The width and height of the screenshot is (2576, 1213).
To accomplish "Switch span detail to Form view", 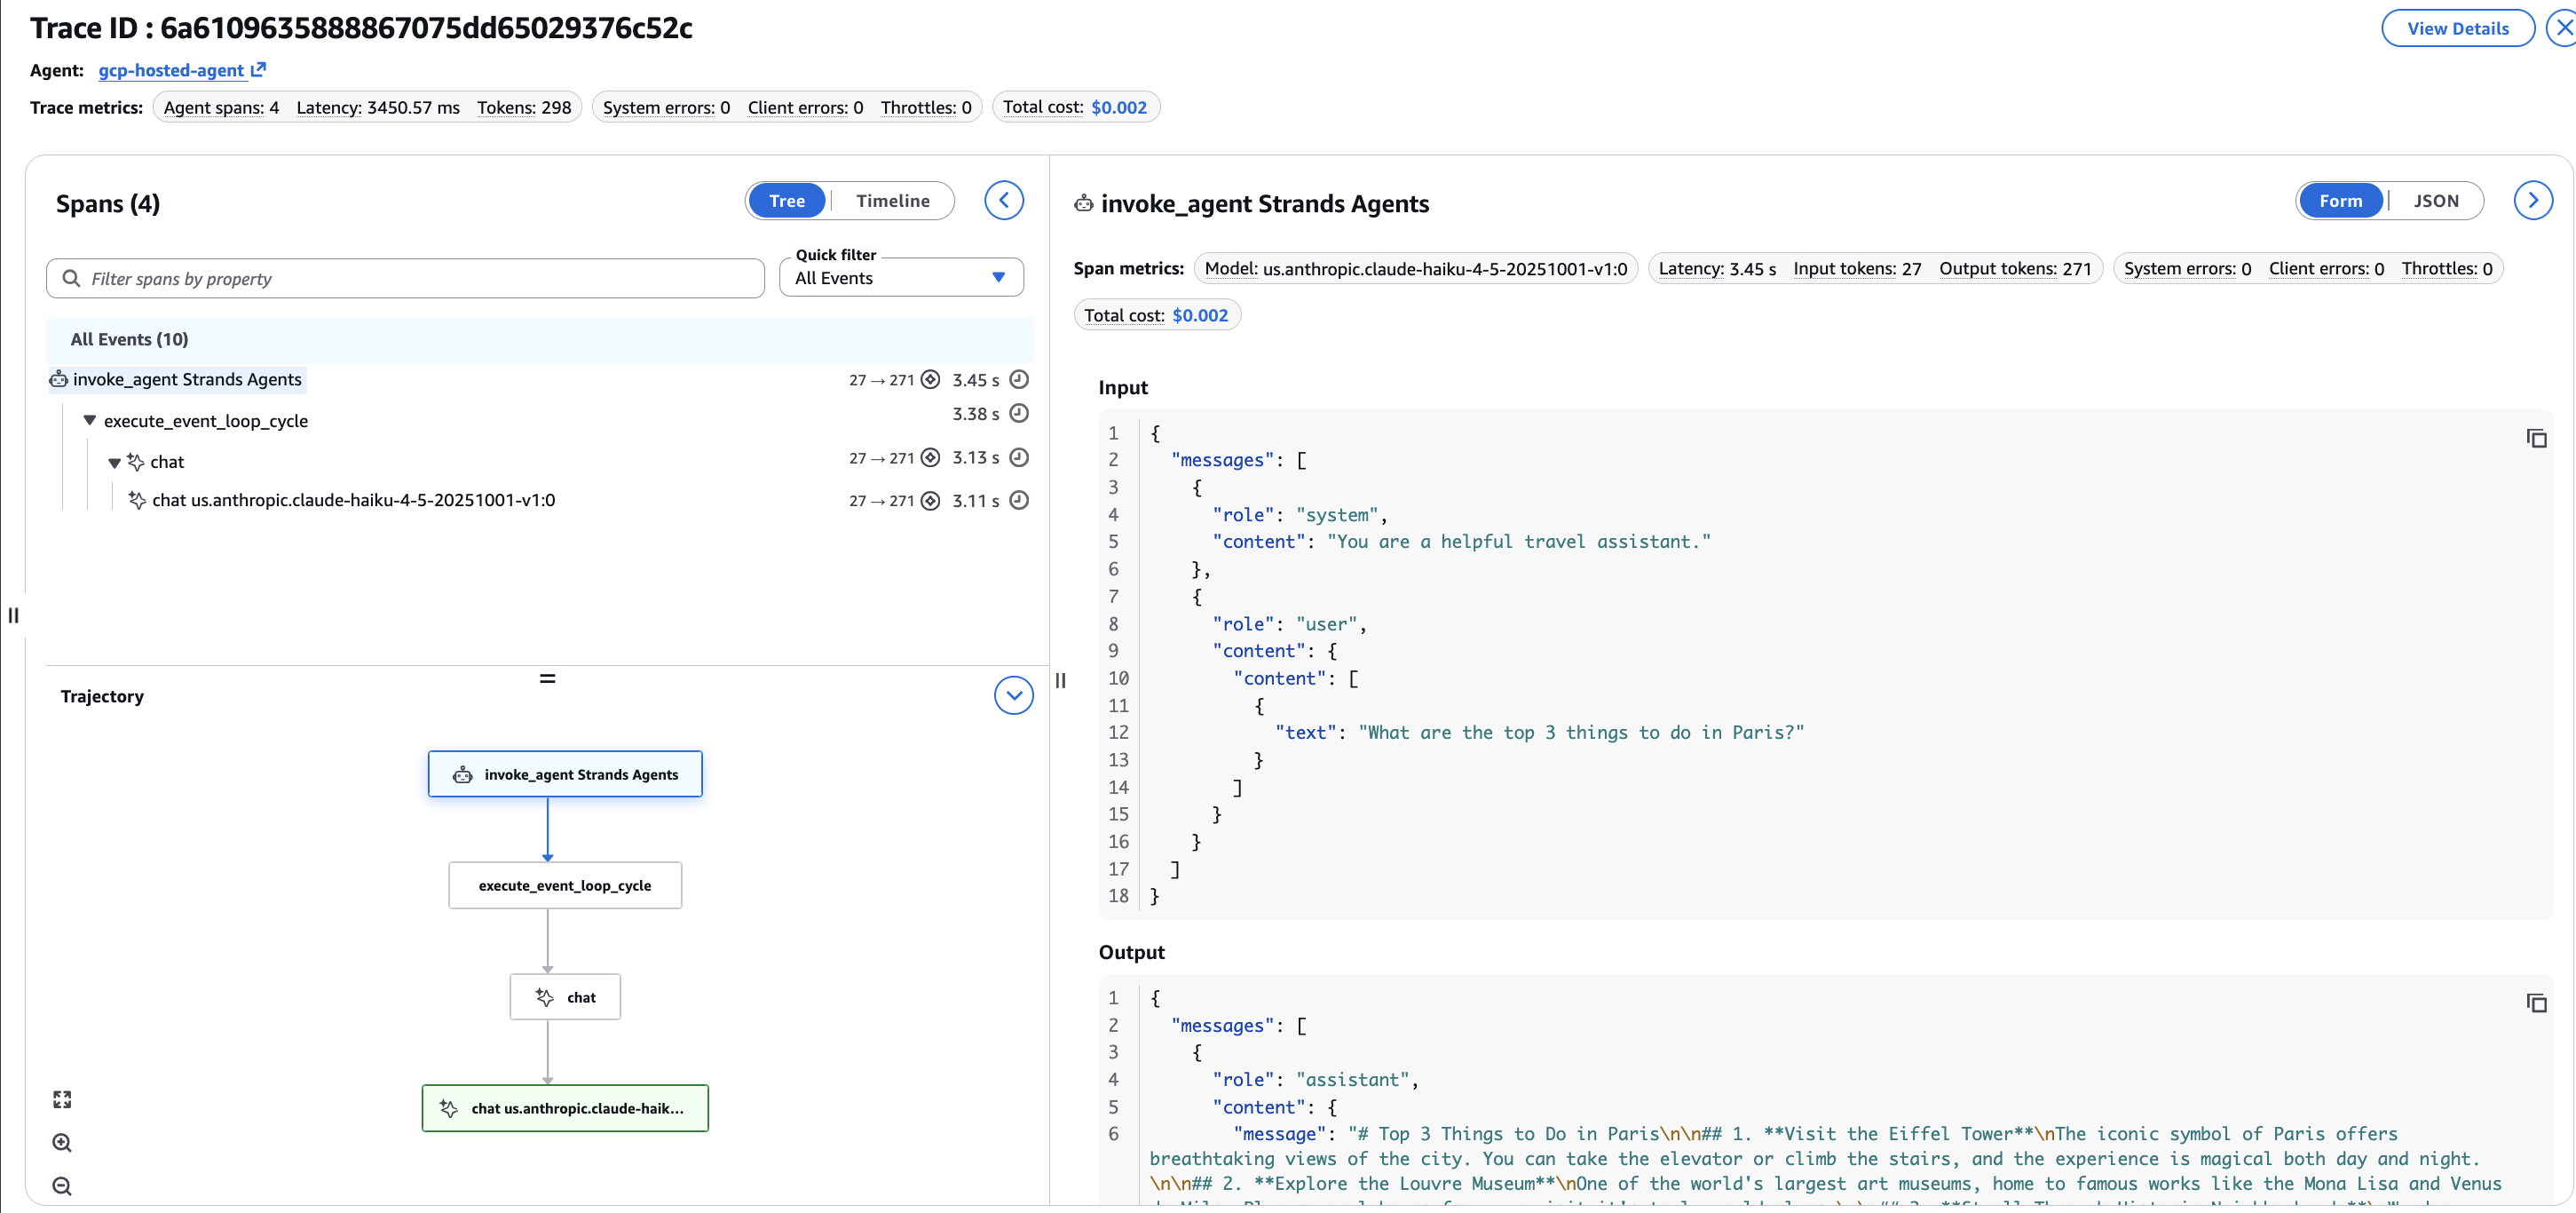I will (2340, 201).
